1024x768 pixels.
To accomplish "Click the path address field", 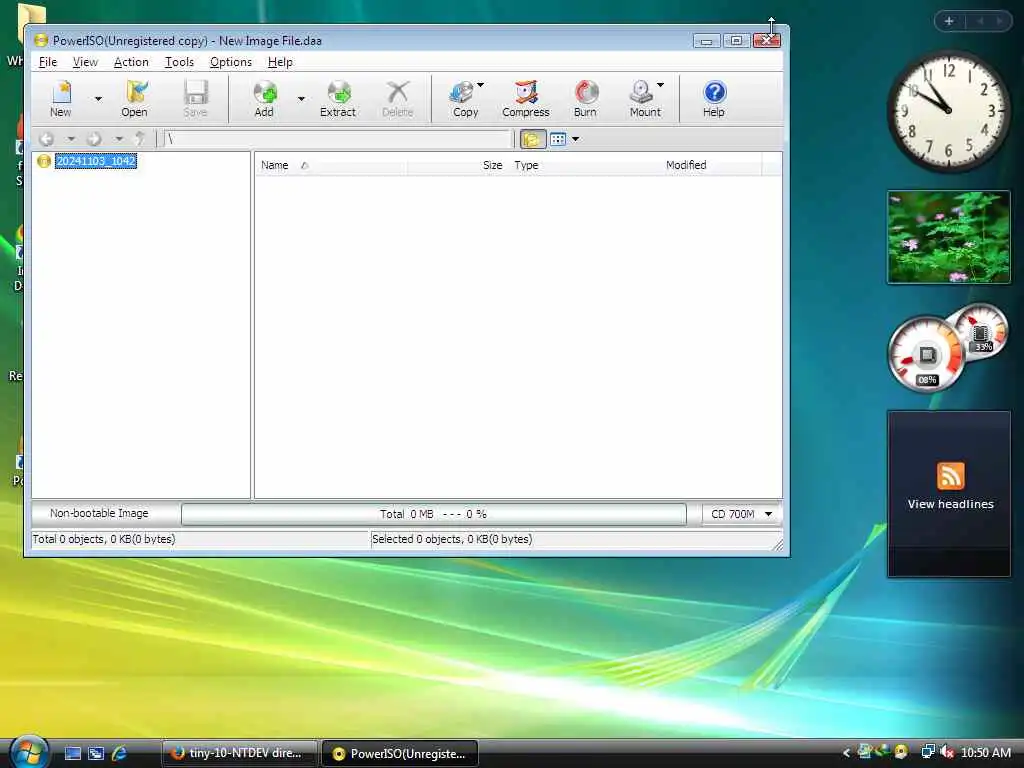I will 338,138.
